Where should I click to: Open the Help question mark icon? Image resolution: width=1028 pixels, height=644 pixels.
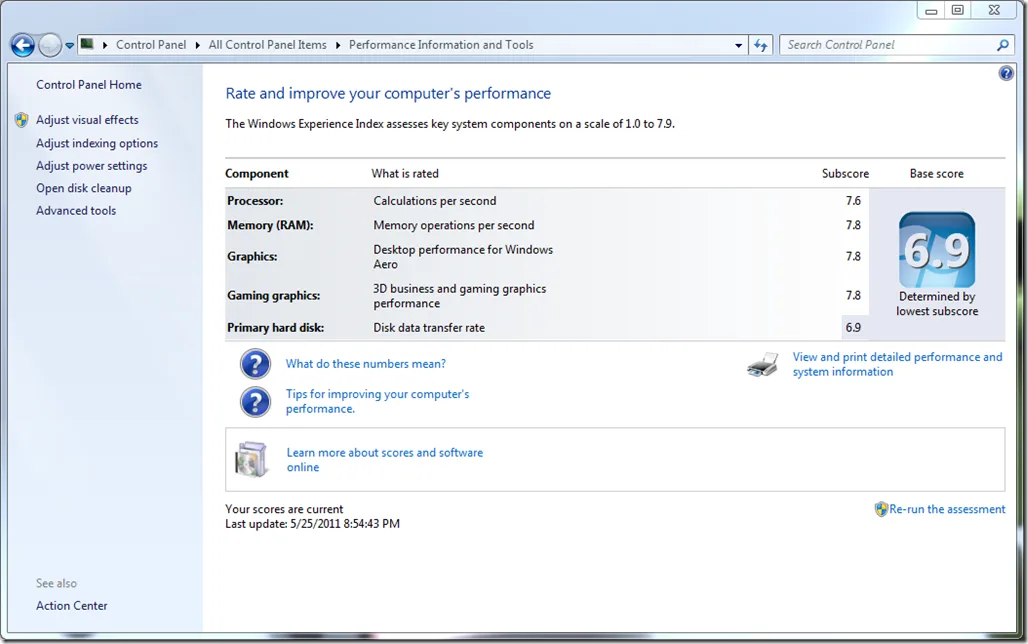pos(1005,73)
